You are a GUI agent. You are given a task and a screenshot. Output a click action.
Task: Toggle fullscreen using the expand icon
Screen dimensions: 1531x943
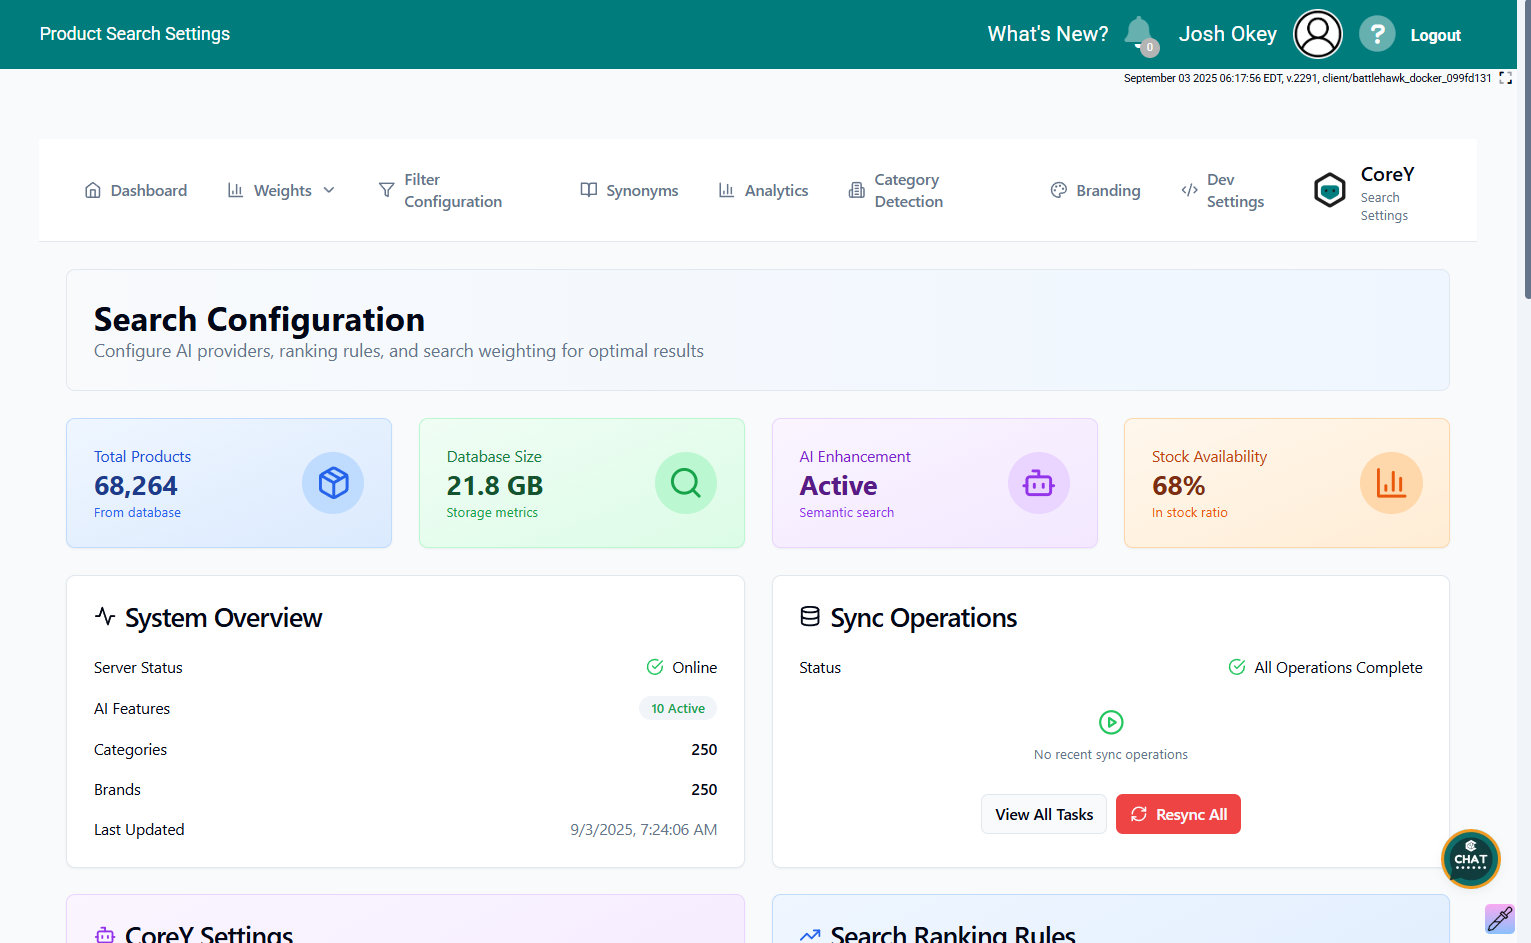[x=1505, y=78]
